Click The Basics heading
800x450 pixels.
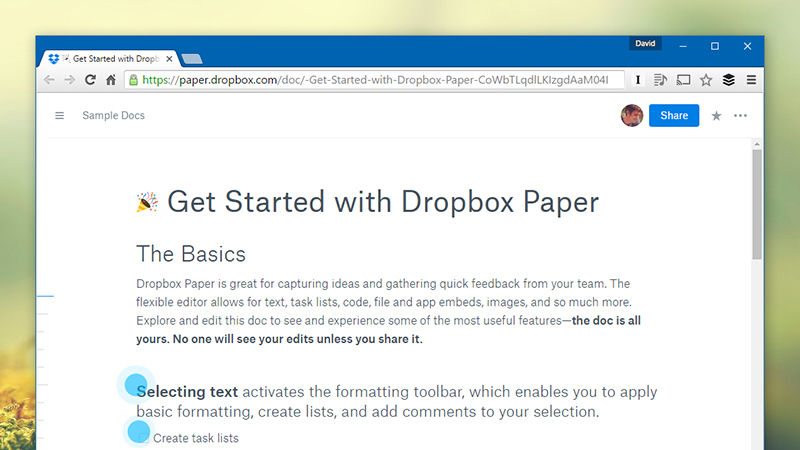coord(191,254)
